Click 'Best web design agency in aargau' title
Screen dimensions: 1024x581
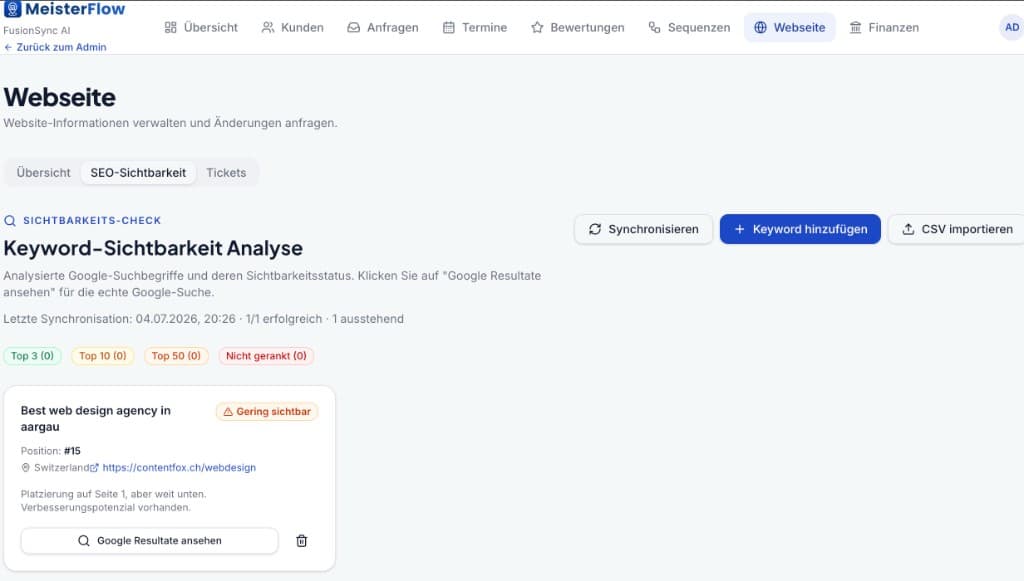pyautogui.click(x=95, y=418)
